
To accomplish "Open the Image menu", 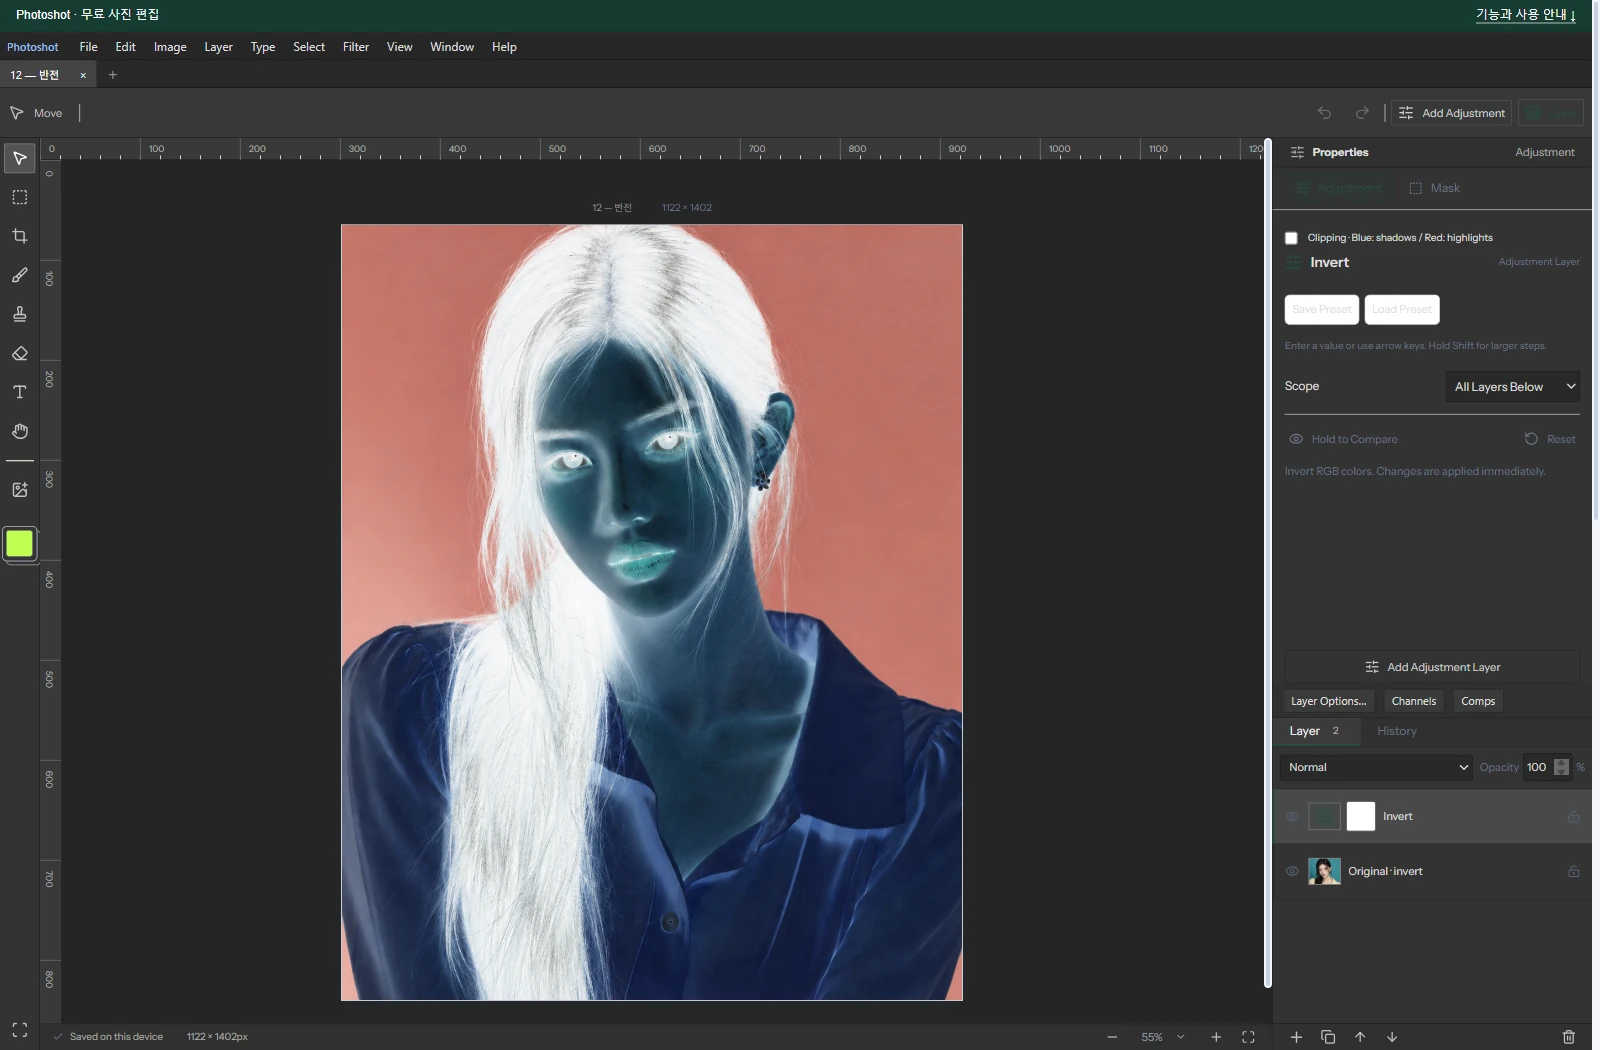I will pos(170,47).
